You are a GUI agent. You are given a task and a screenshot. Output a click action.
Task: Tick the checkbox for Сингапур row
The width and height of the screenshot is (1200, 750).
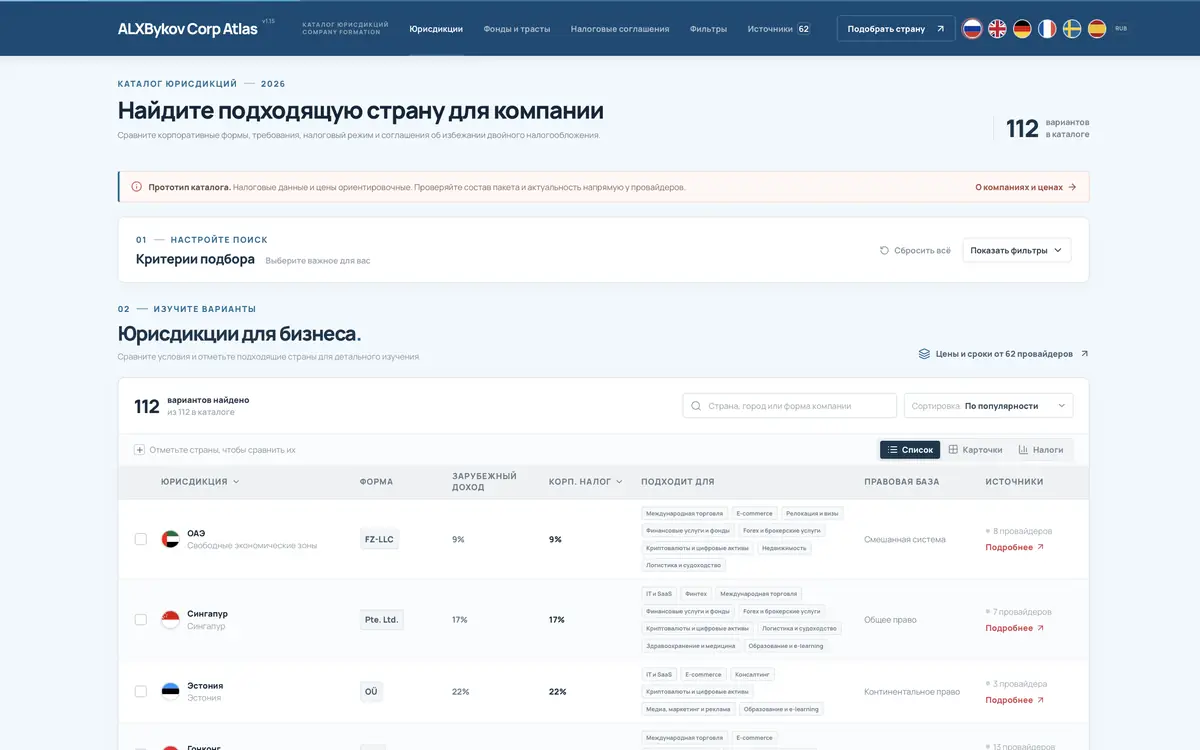[140, 619]
